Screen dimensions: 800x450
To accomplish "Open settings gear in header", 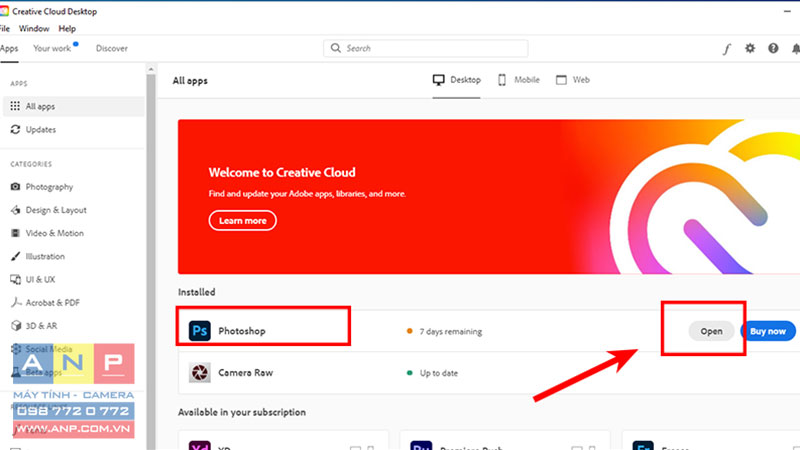I will click(x=750, y=48).
